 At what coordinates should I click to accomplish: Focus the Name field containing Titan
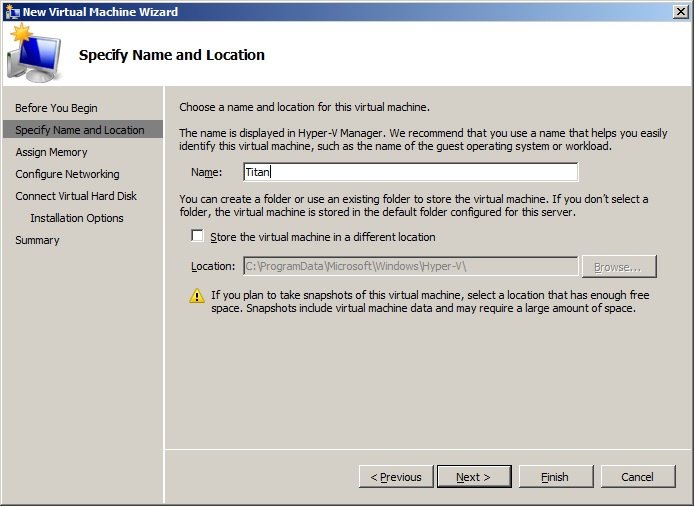coord(410,172)
